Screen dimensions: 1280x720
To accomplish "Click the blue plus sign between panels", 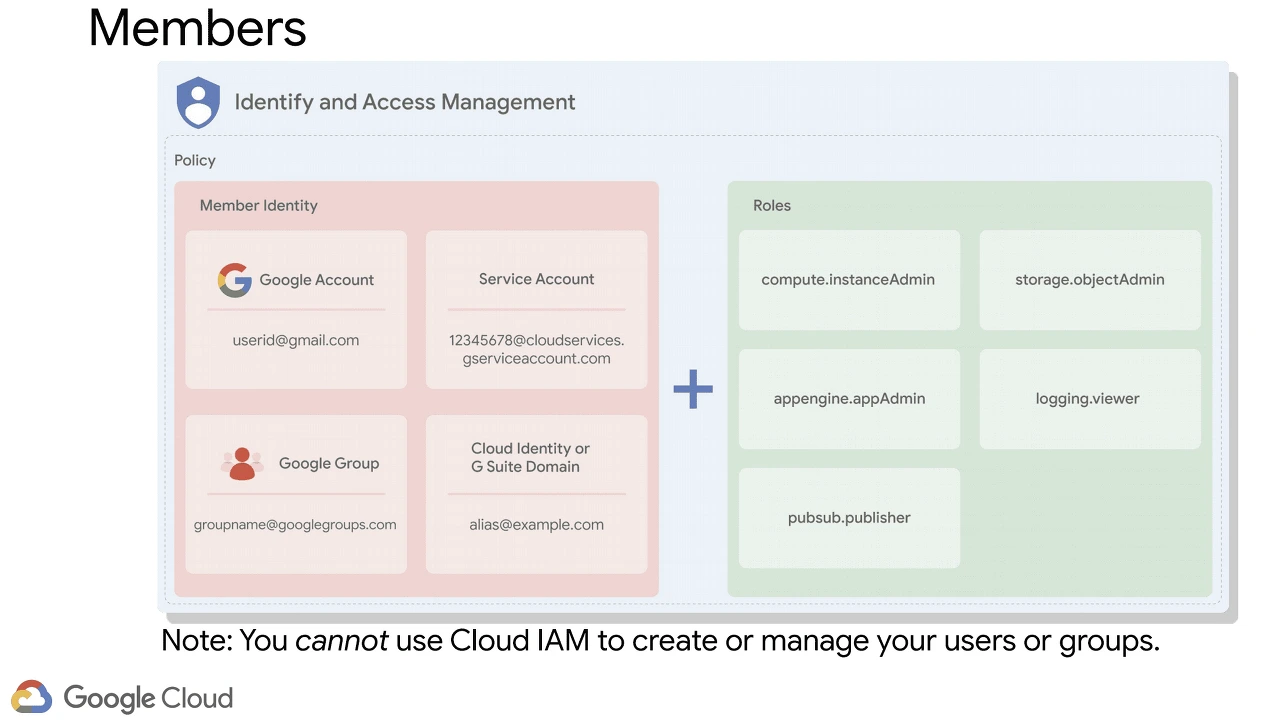I will click(x=693, y=389).
